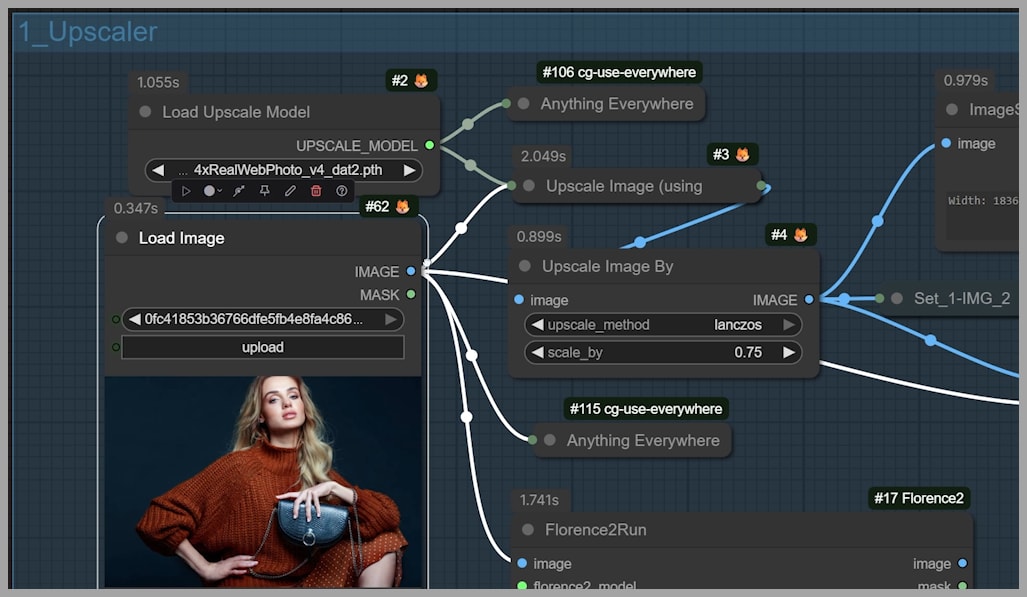The width and height of the screenshot is (1027, 597).
Task: Open the node color dropdown in toolbar
Action: pyautogui.click(x=213, y=190)
